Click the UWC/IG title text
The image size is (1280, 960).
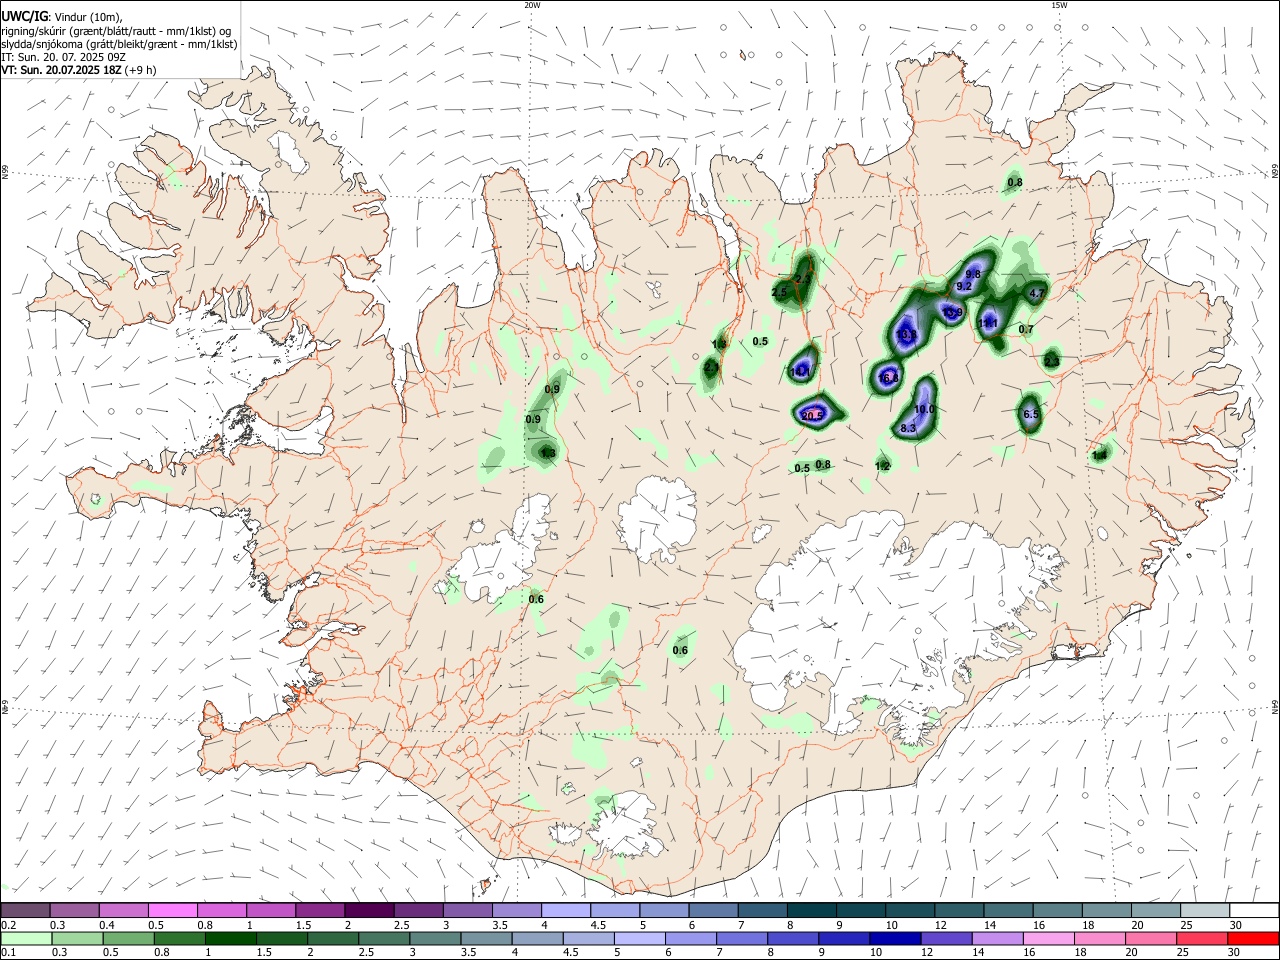tap(24, 16)
